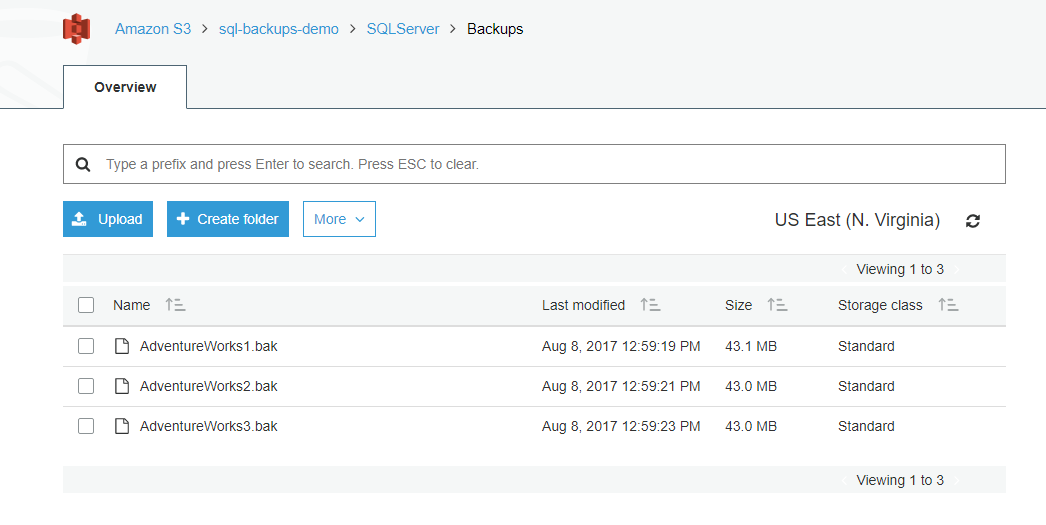Click the Storage class header label

click(880, 305)
